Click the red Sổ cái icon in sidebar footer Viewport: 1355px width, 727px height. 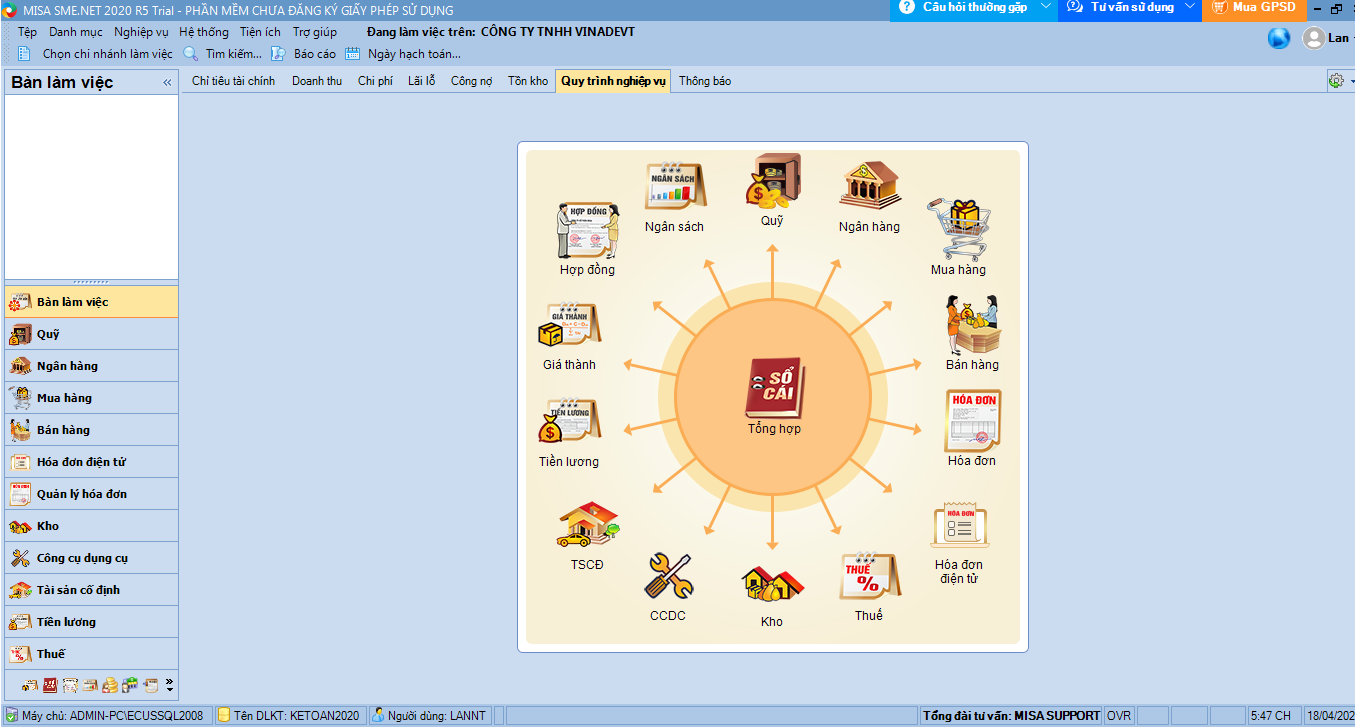coord(50,685)
